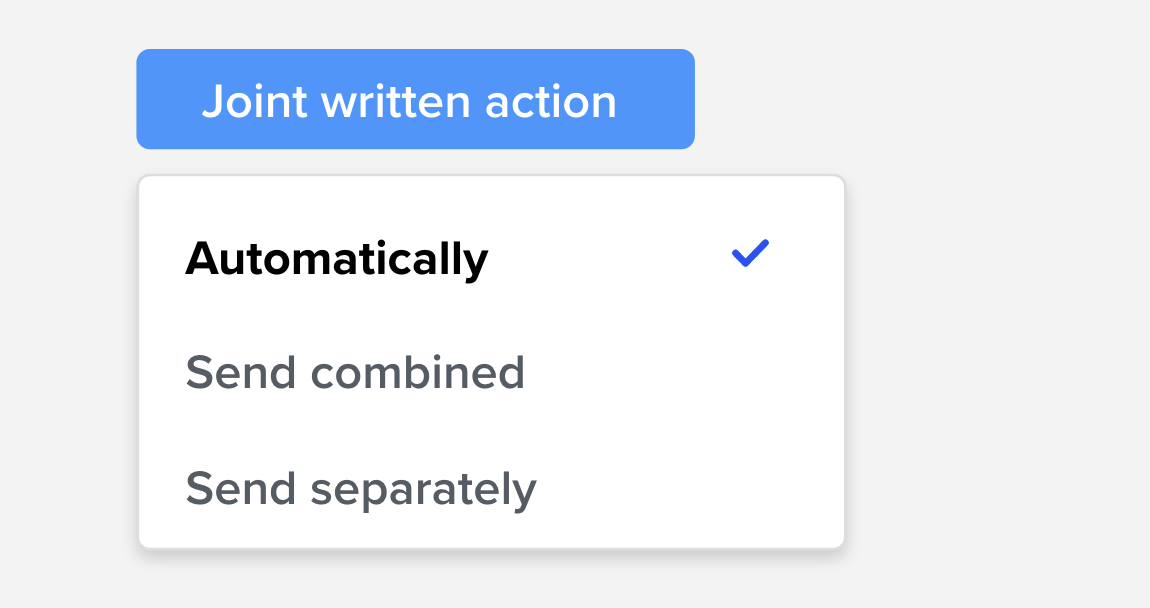
Task: Click the Joint written action button
Action: 415,100
